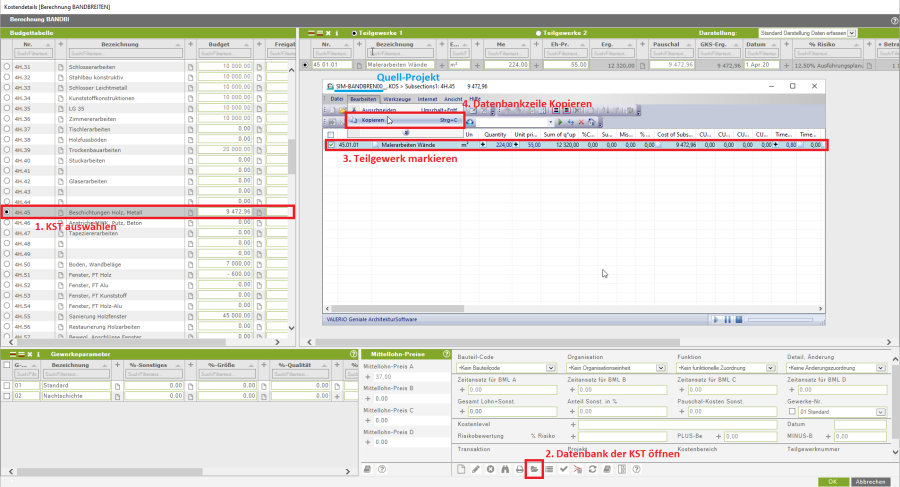Click the printer icon in bottom toolbar
Viewport: 900px width, 487px height.
click(x=520, y=468)
